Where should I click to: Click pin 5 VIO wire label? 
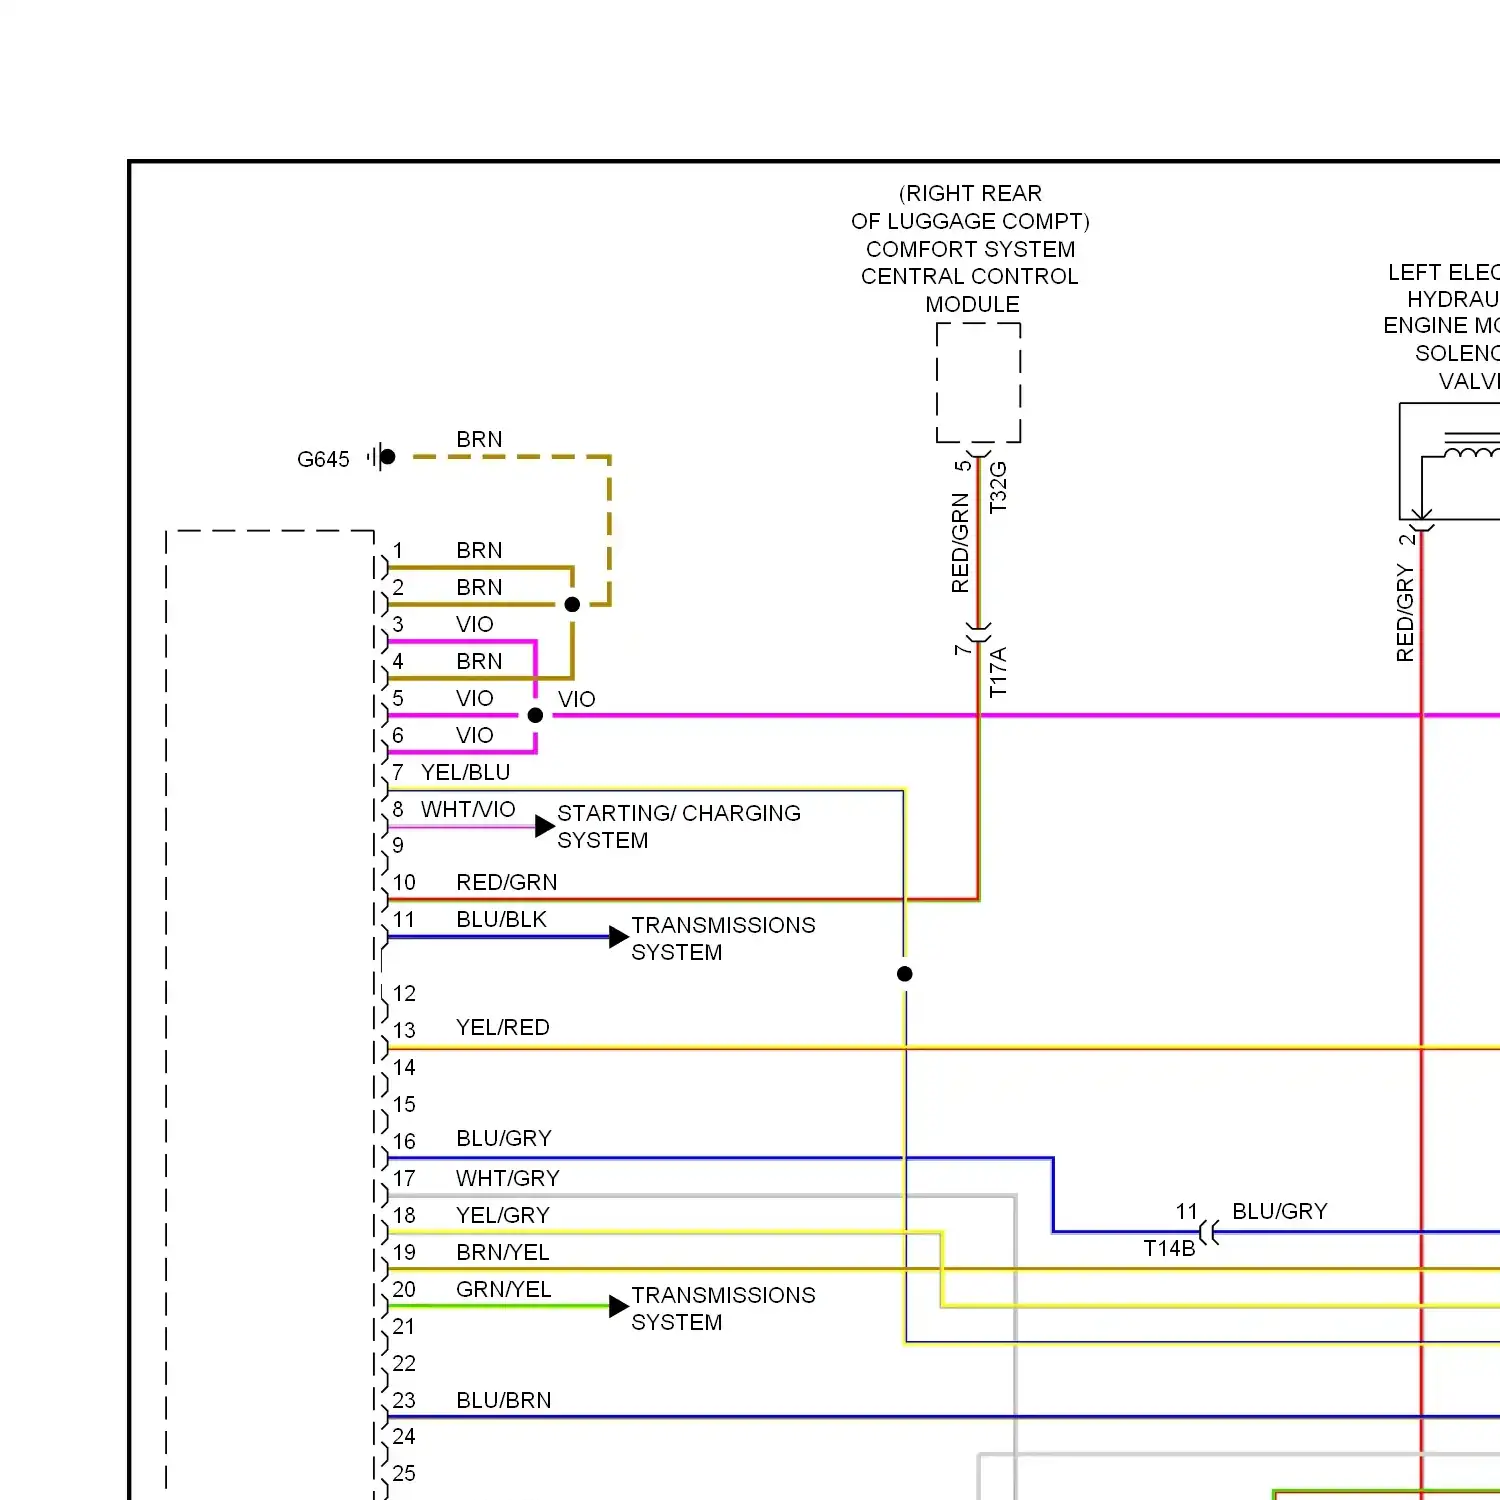click(x=475, y=698)
